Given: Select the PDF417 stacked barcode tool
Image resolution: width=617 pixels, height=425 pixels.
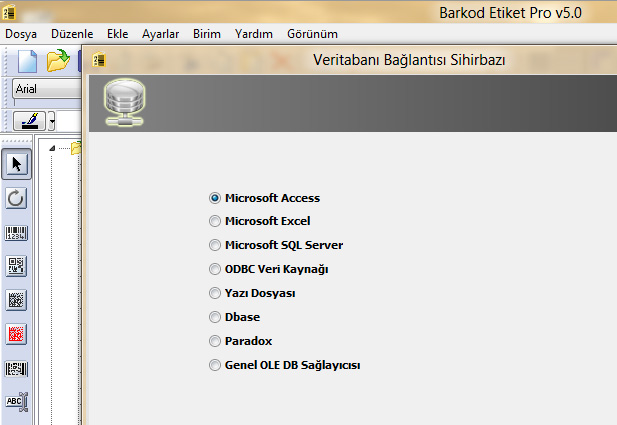Looking at the screenshot, I should pos(16,369).
